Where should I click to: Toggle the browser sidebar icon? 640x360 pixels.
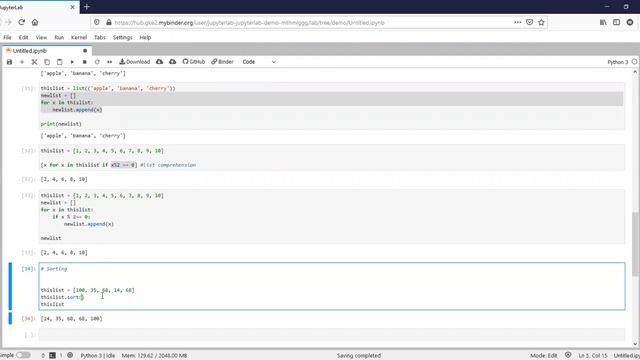click(616, 22)
